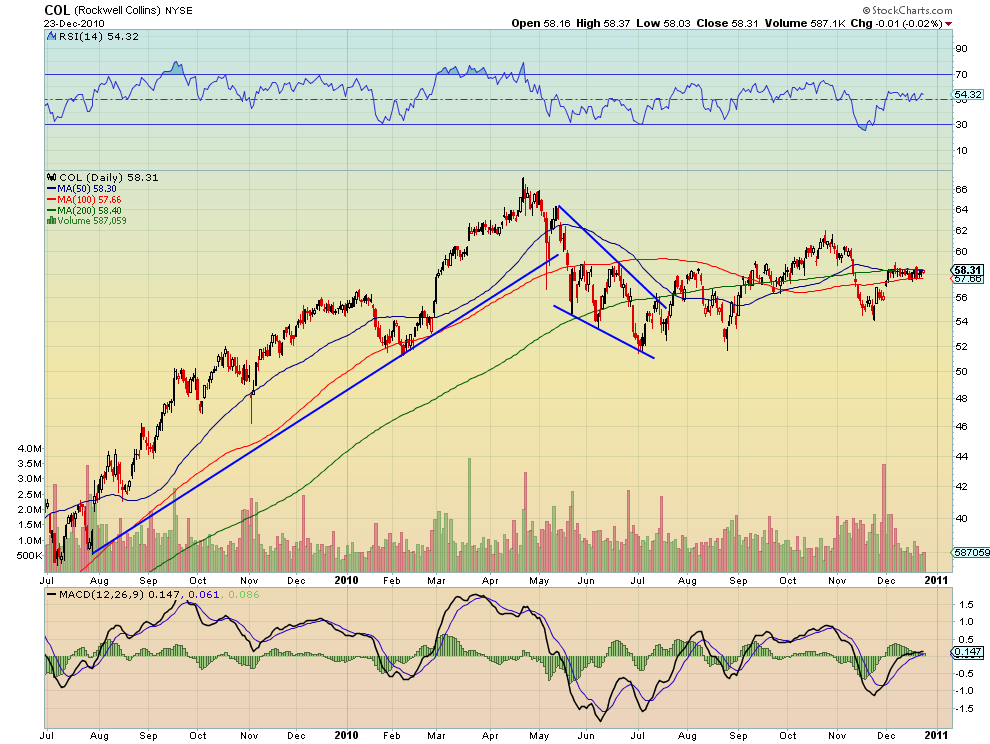Click the 90 label on the RSI axis
The image size is (990, 744).
(x=961, y=49)
